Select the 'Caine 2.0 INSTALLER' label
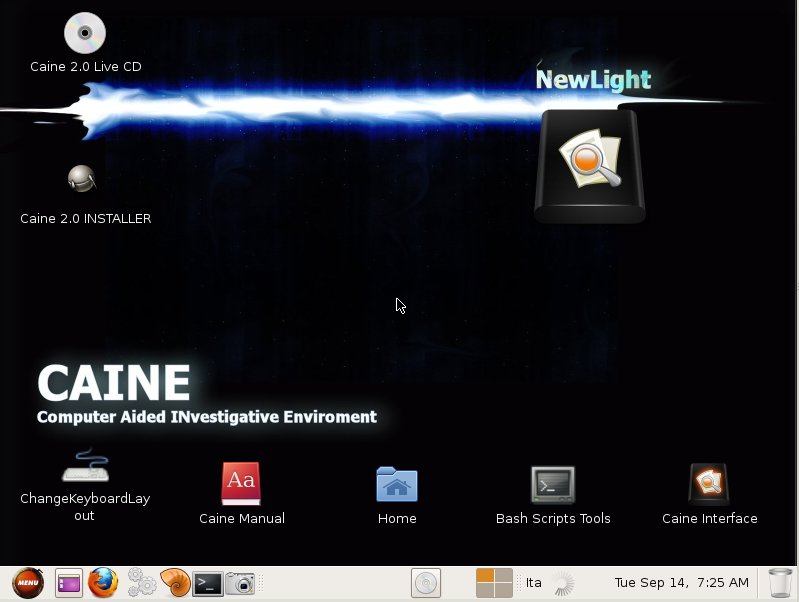Screen dimensions: 799x602 coord(86,219)
